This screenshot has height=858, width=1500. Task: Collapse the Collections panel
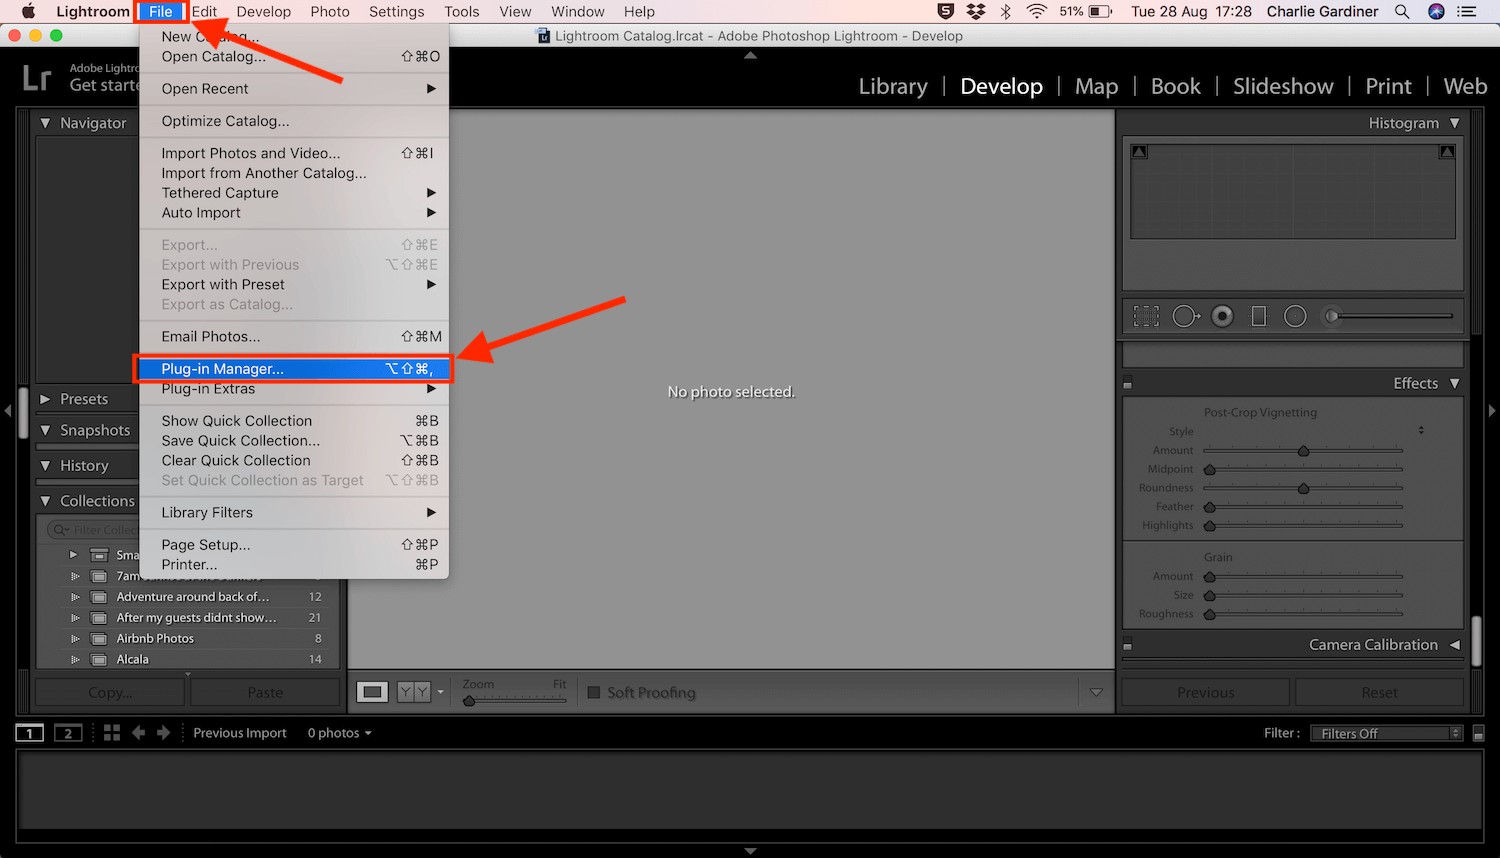click(45, 500)
